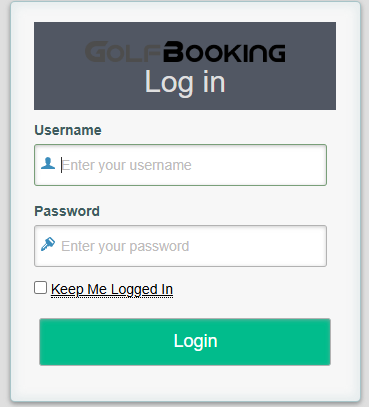The width and height of the screenshot is (369, 407).
Task: Click the key icon in Password field
Action: point(48,244)
